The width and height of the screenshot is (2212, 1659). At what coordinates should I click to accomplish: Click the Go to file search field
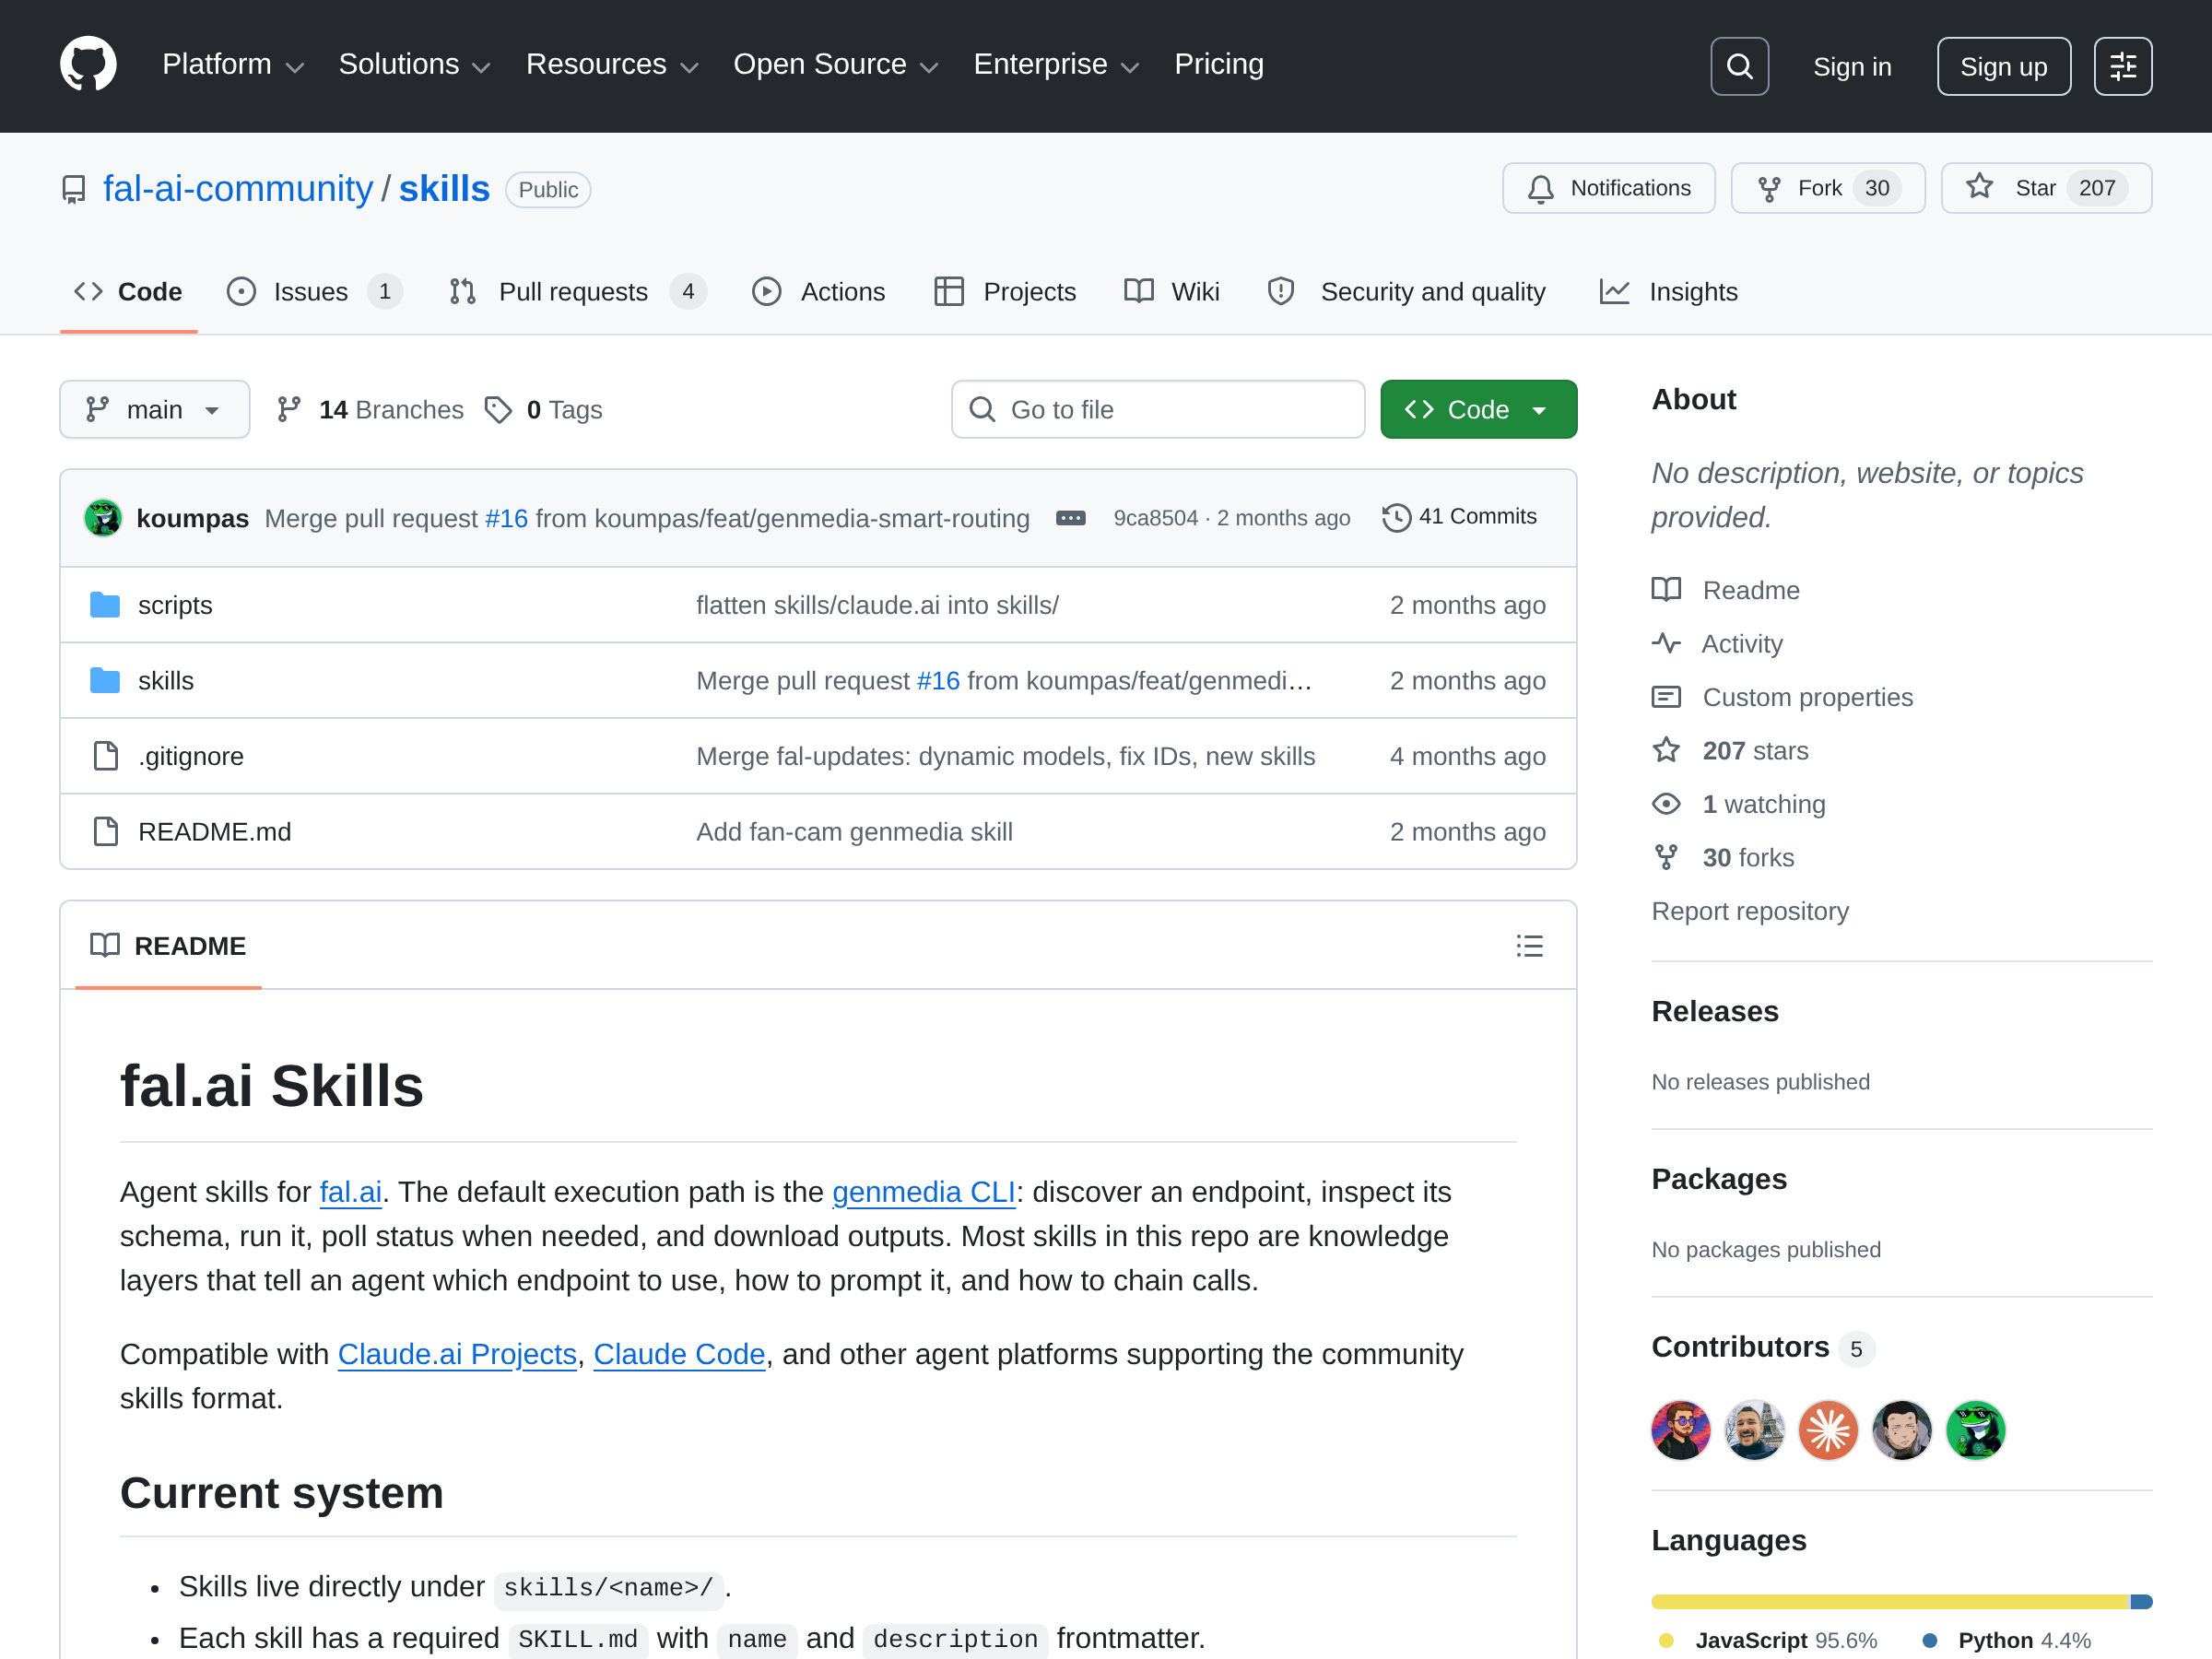1158,410
